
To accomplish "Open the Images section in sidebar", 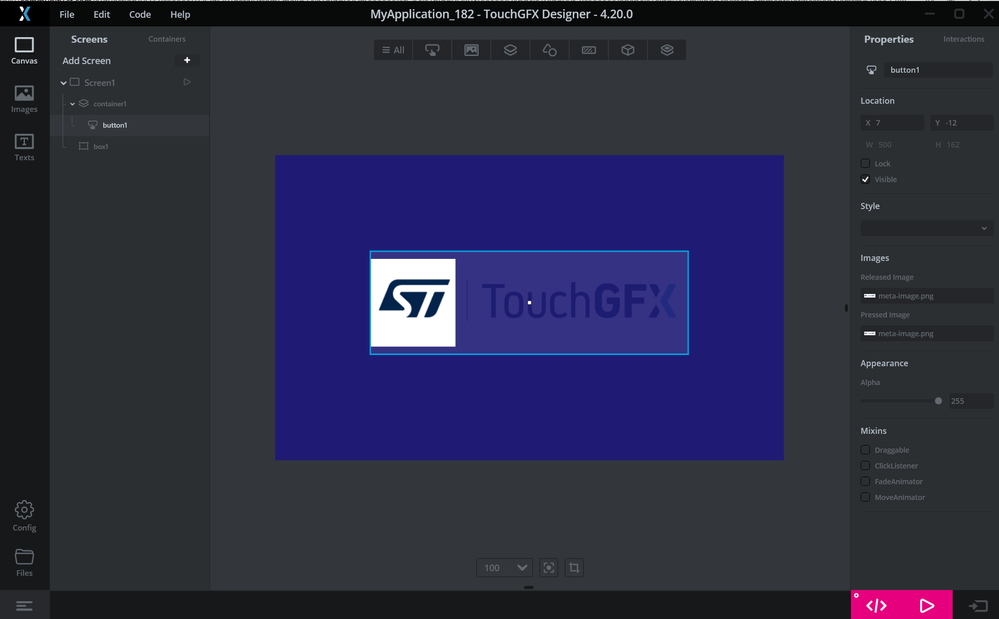I will tap(24, 99).
